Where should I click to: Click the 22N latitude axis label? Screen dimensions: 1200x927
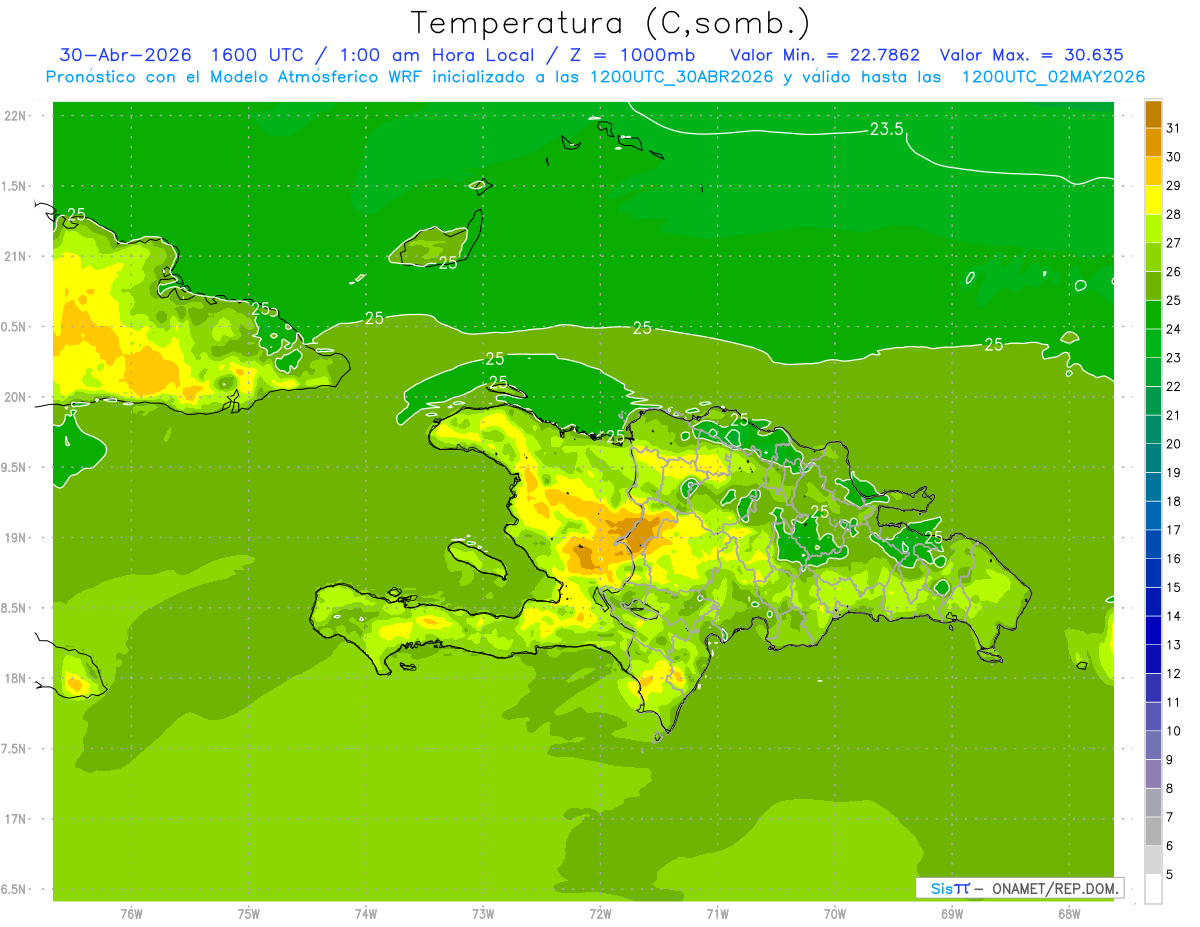(x=16, y=116)
